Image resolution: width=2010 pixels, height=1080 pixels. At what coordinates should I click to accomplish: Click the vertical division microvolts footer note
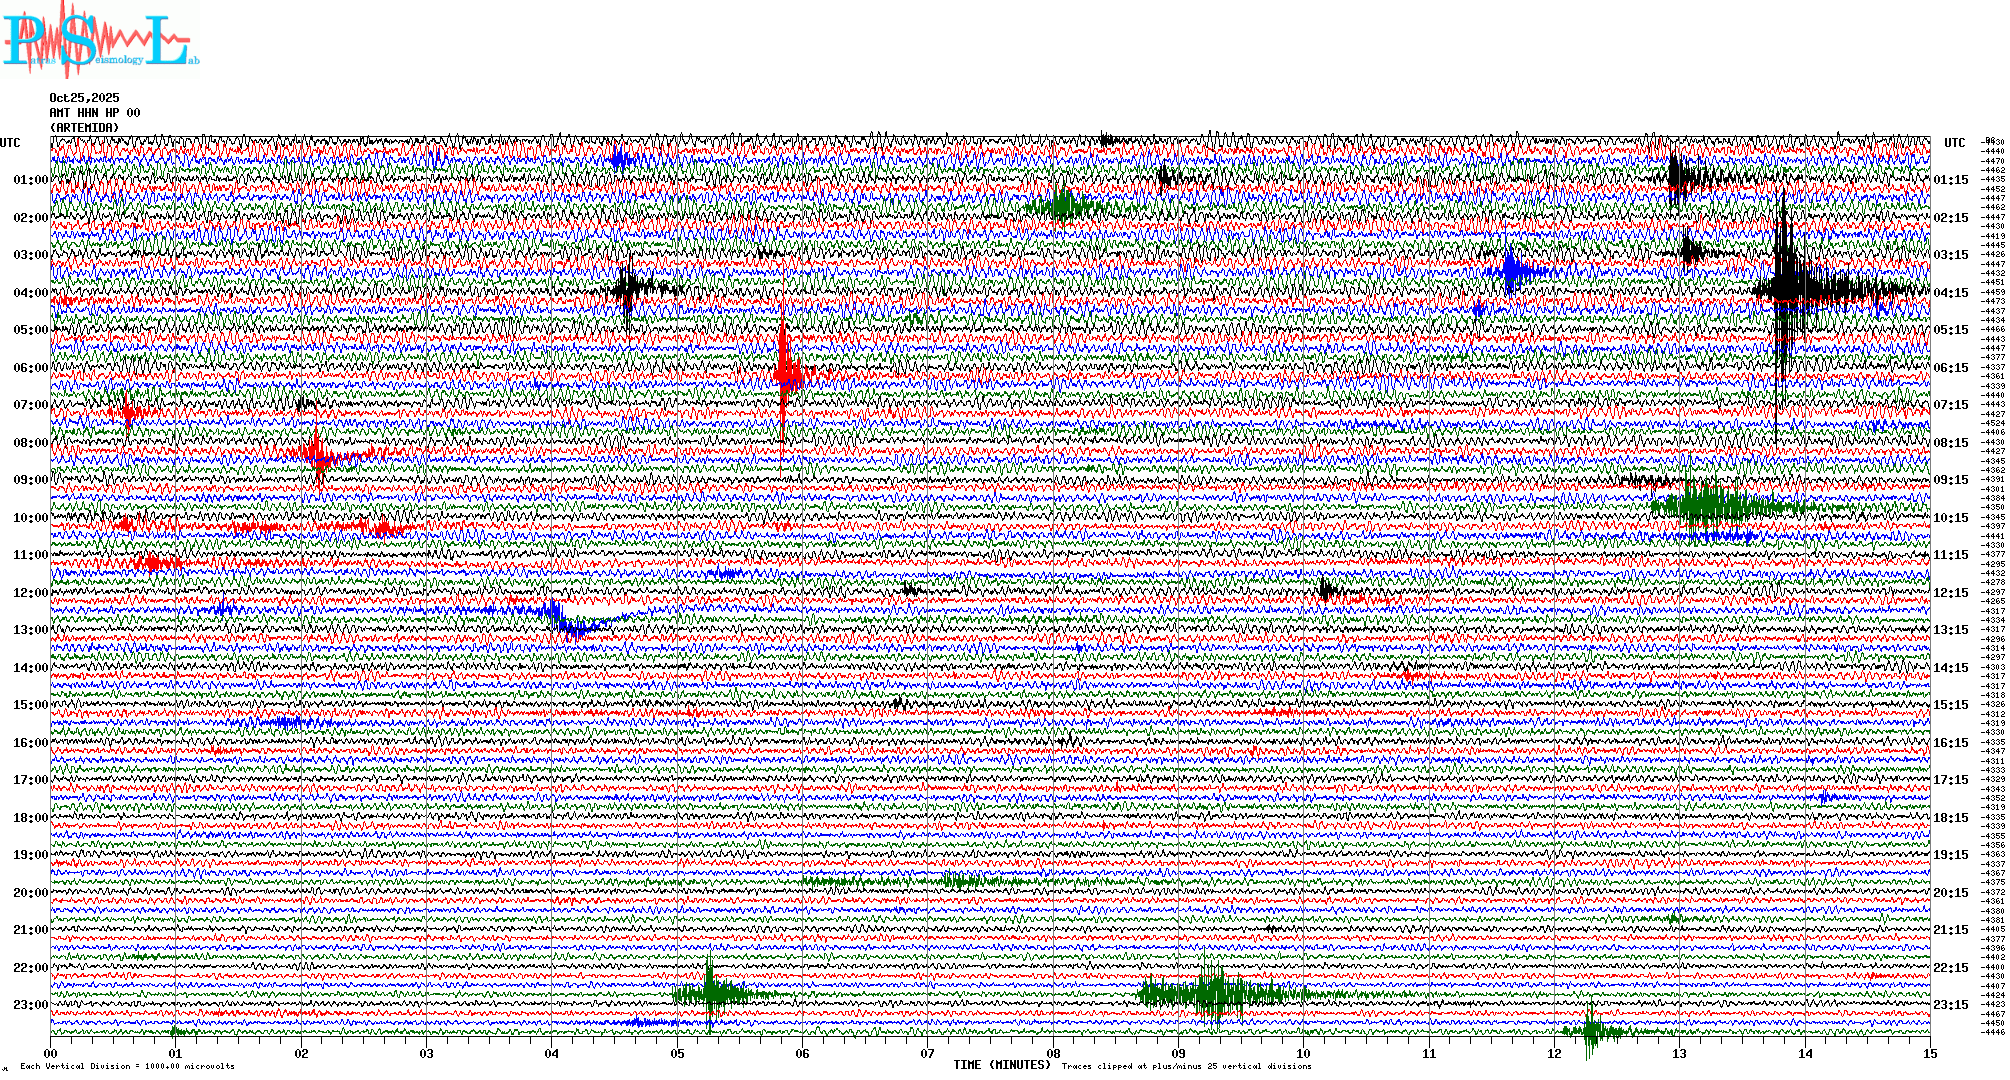[127, 1067]
